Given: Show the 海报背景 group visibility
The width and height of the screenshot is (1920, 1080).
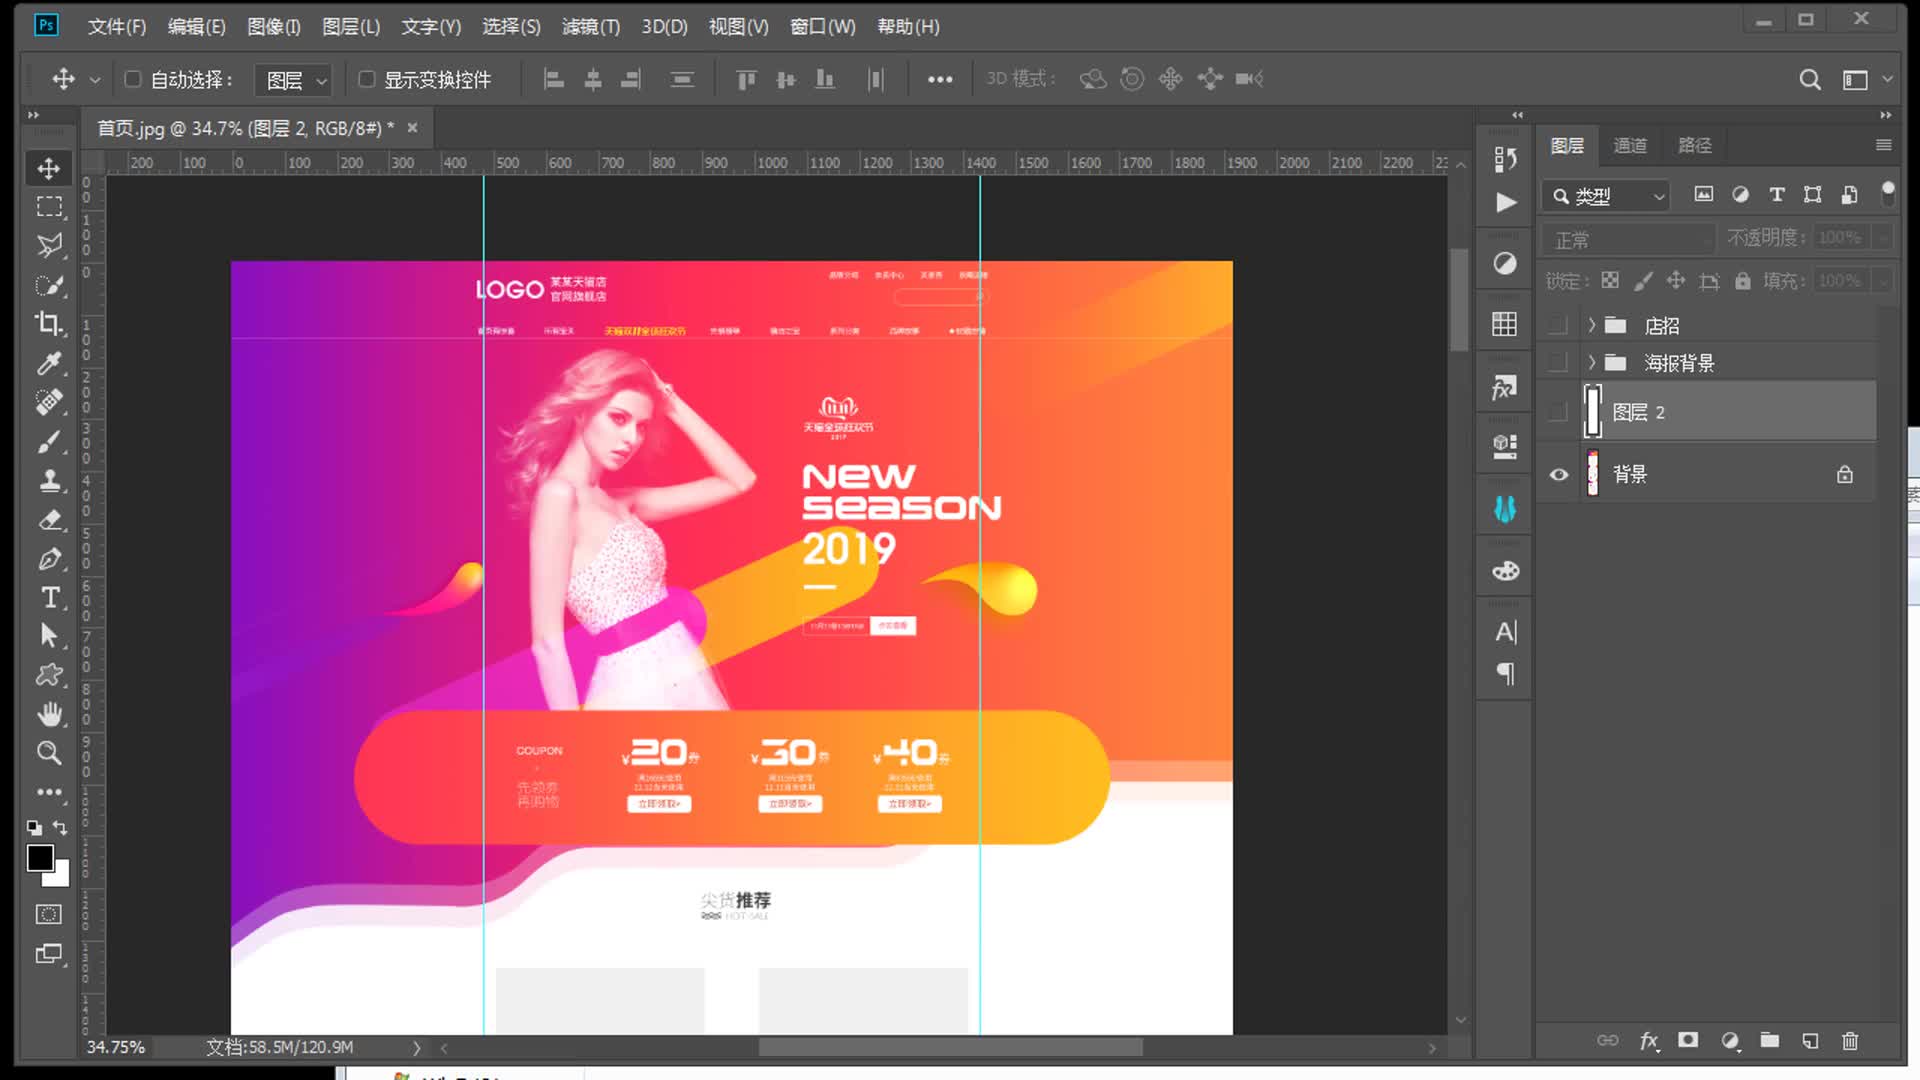Looking at the screenshot, I should pos(1558,362).
